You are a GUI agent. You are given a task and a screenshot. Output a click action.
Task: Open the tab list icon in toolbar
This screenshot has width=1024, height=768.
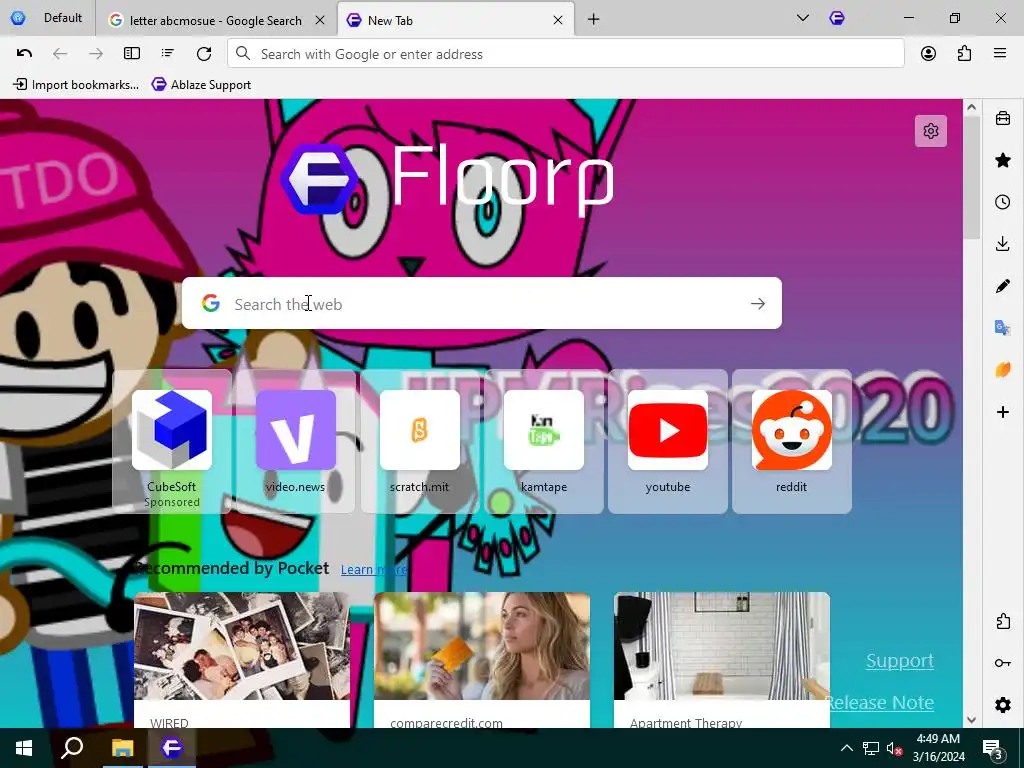tap(168, 54)
